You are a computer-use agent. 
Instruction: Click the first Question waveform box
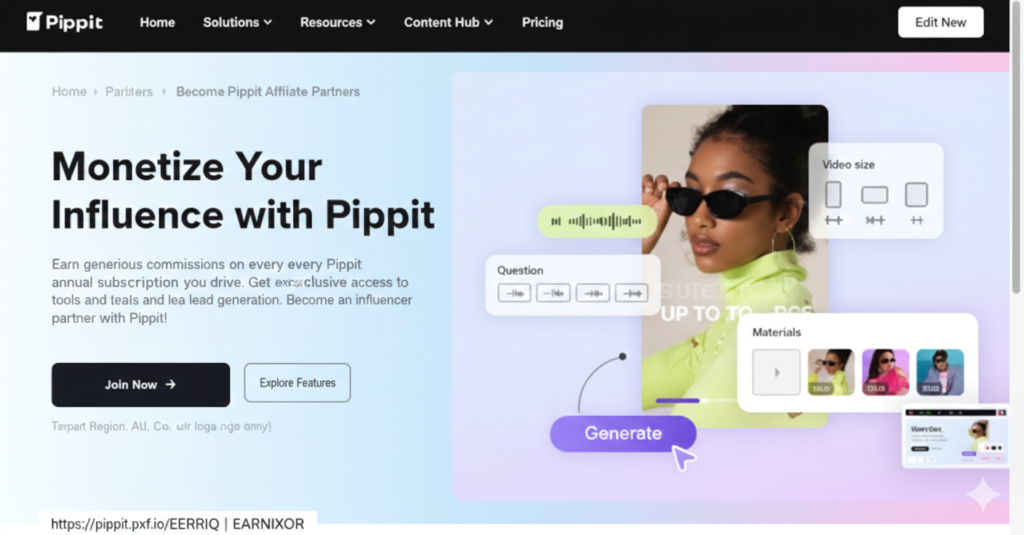[x=515, y=293]
